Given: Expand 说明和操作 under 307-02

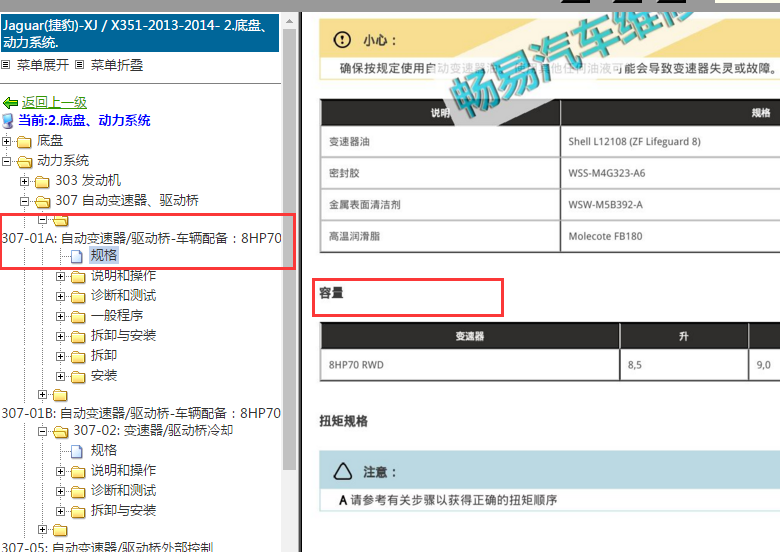Looking at the screenshot, I should 60,471.
